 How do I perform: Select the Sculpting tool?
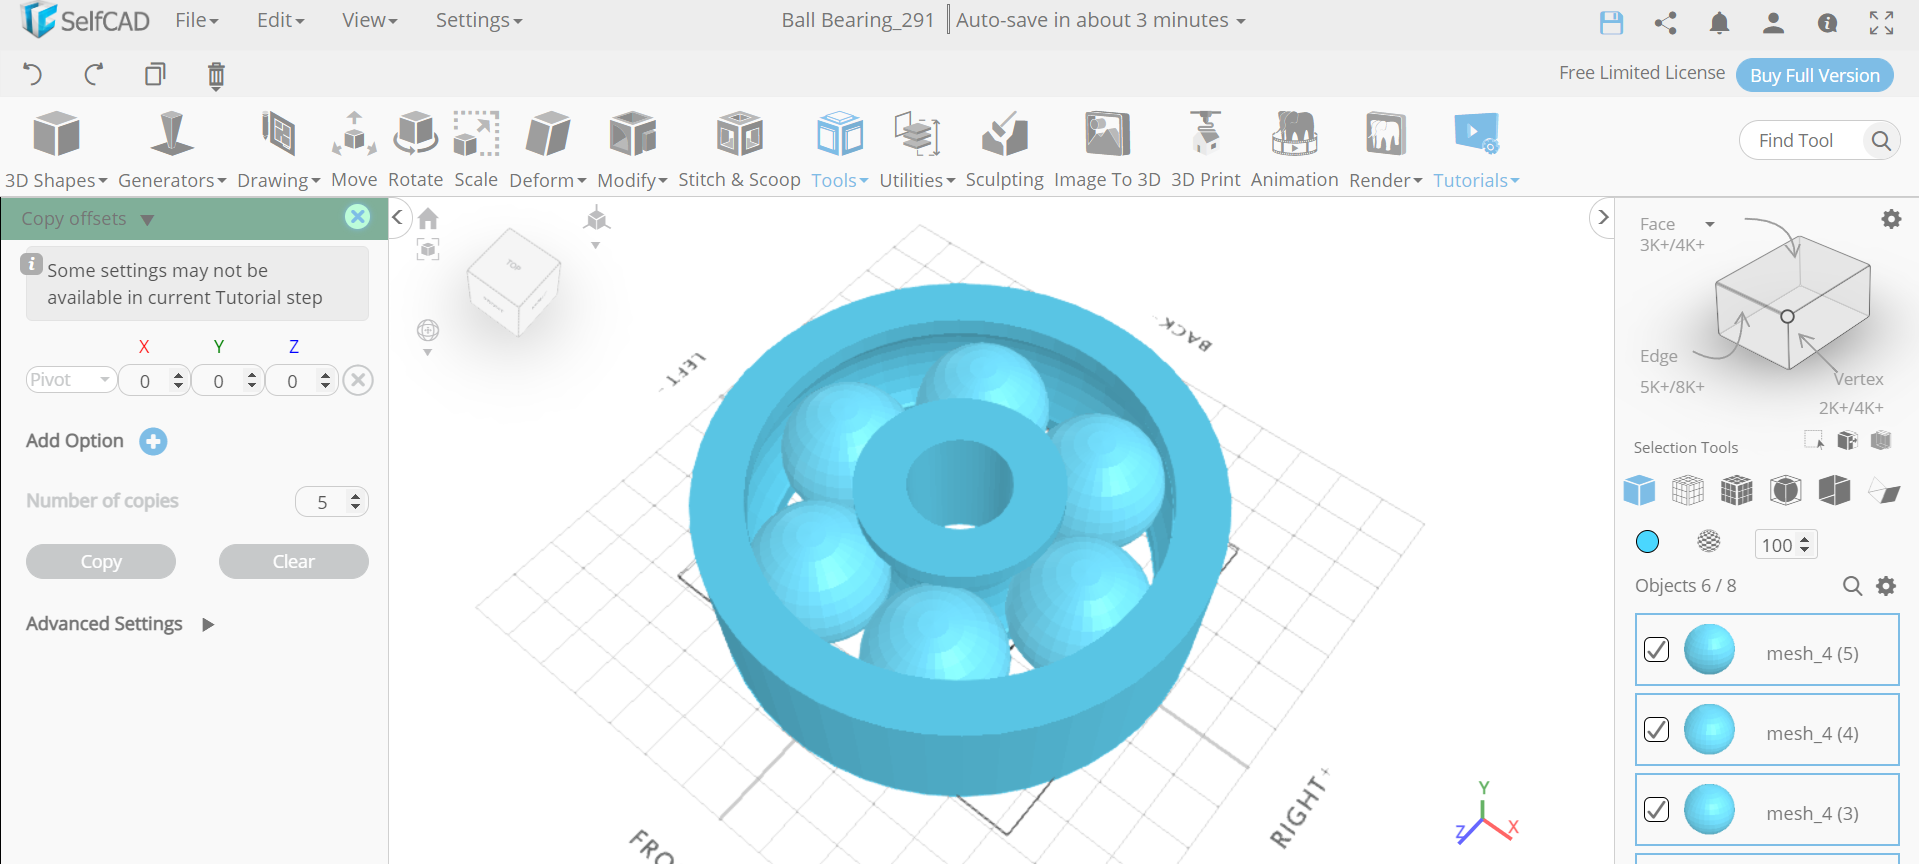coord(1004,150)
